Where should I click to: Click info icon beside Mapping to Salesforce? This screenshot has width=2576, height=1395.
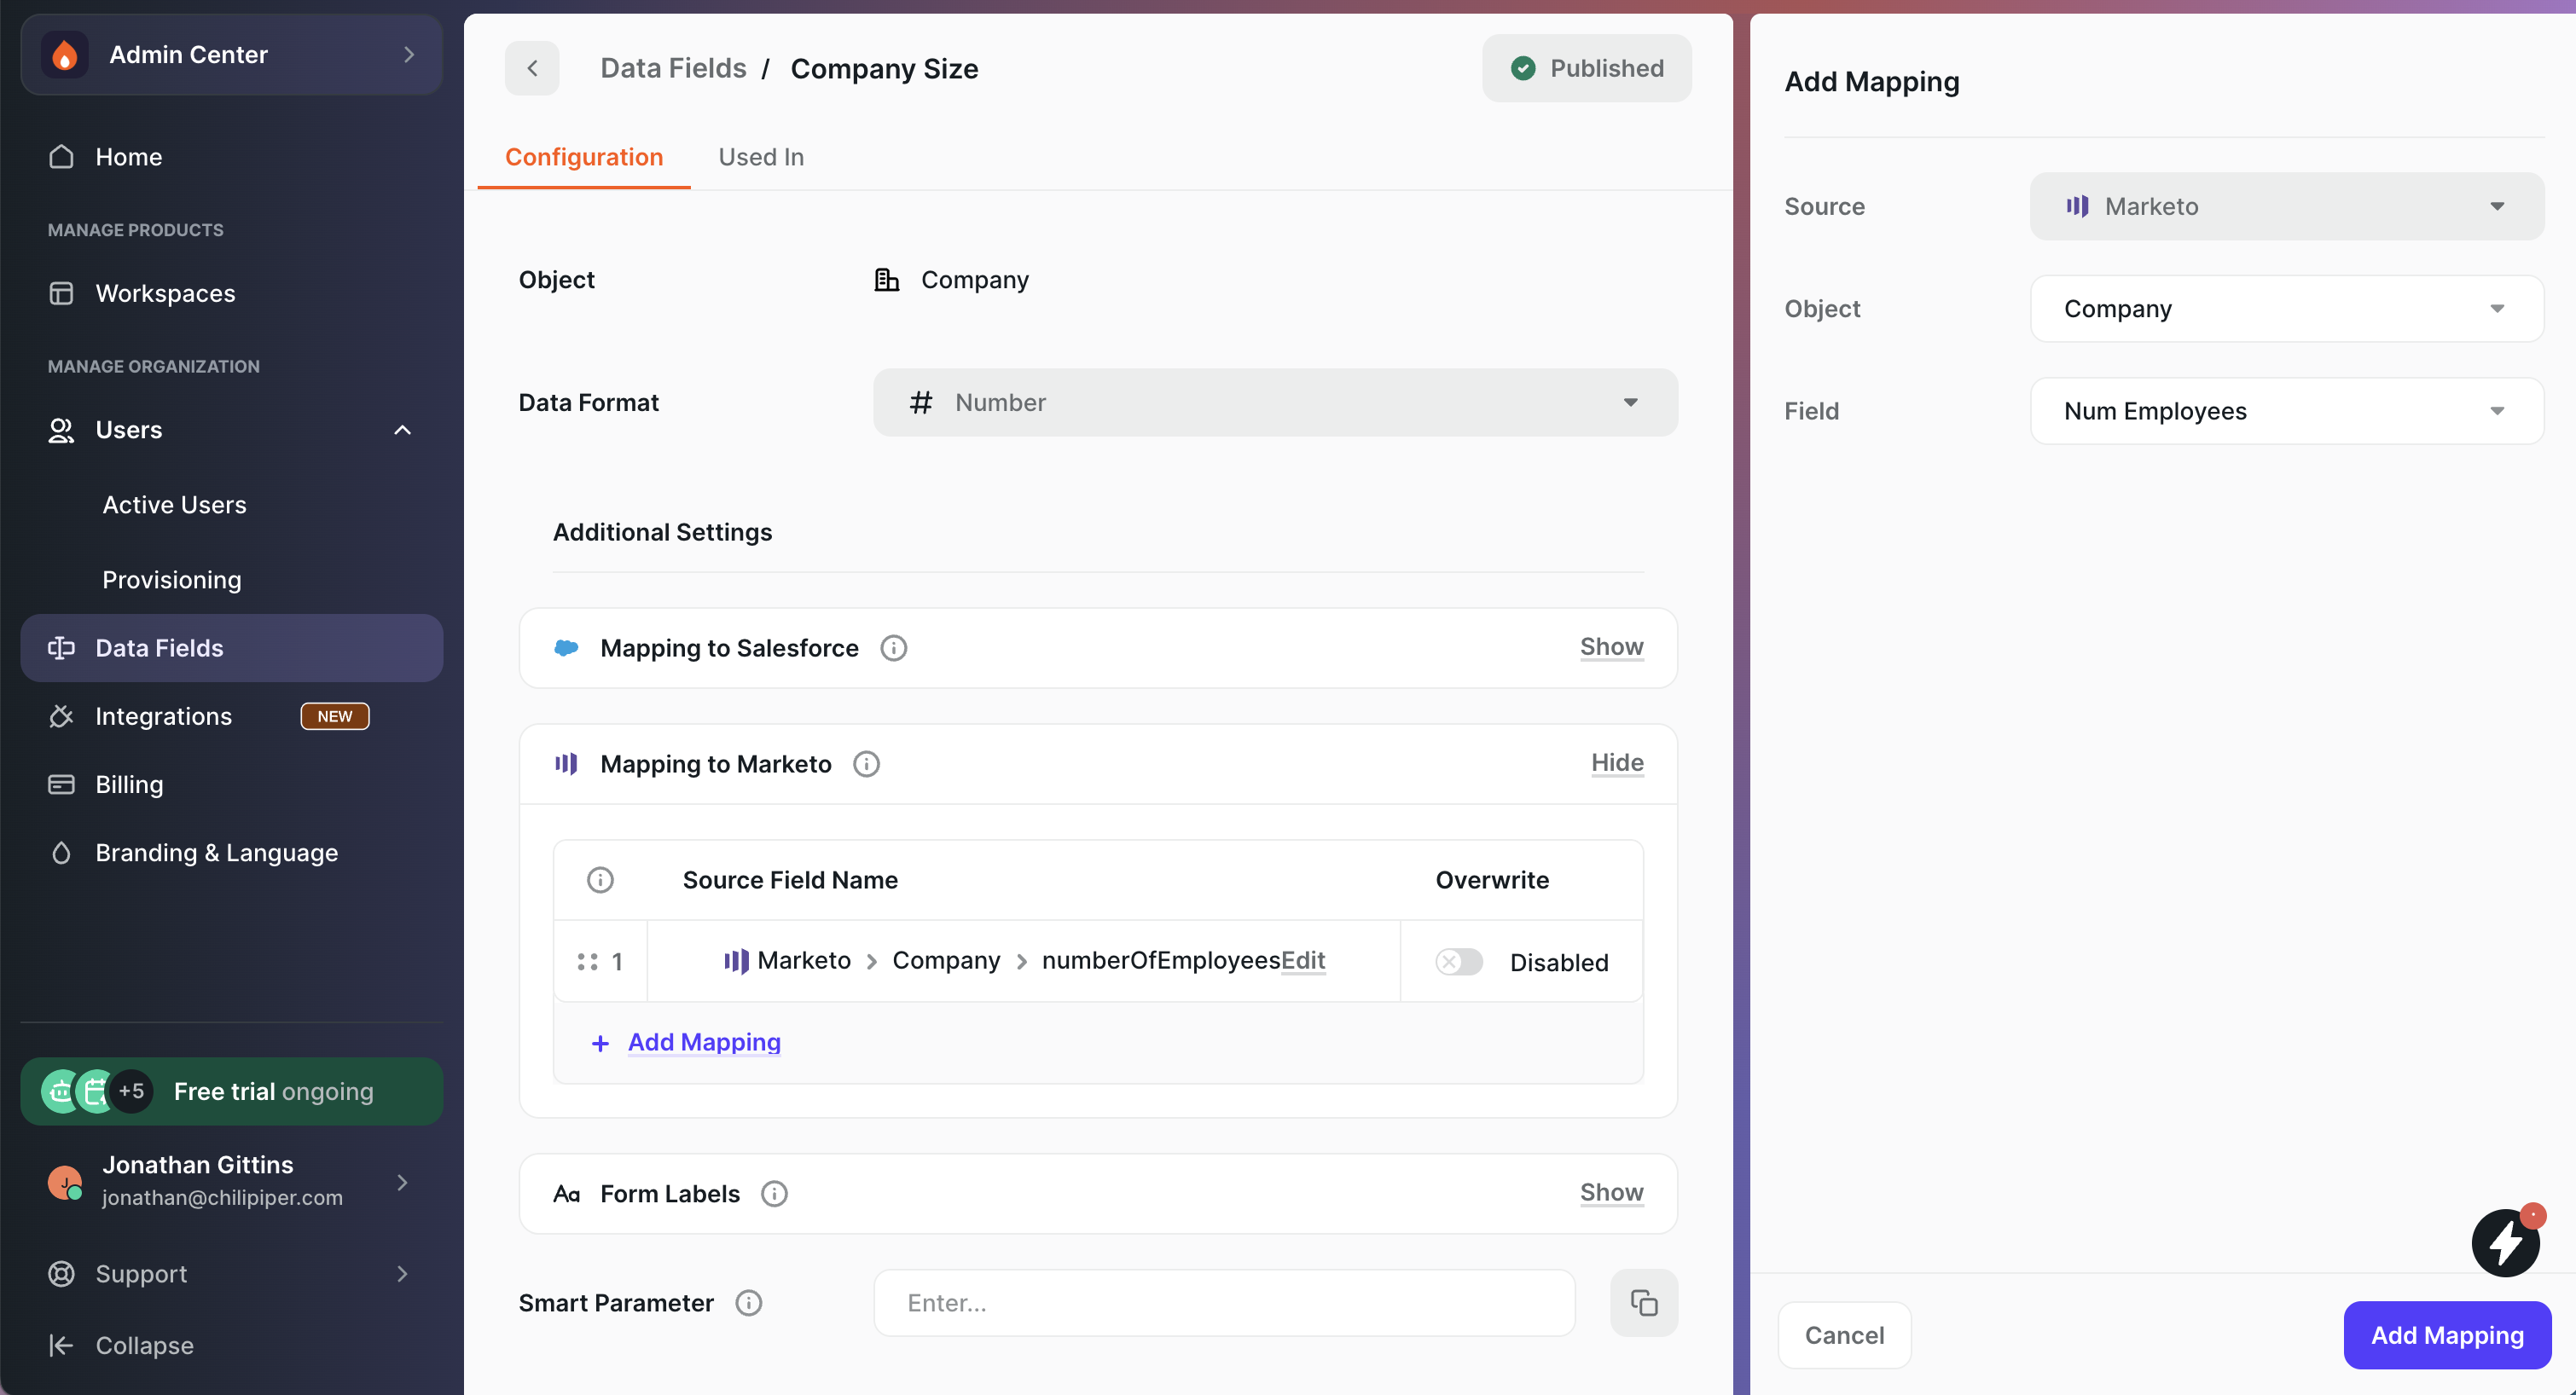[x=893, y=648]
